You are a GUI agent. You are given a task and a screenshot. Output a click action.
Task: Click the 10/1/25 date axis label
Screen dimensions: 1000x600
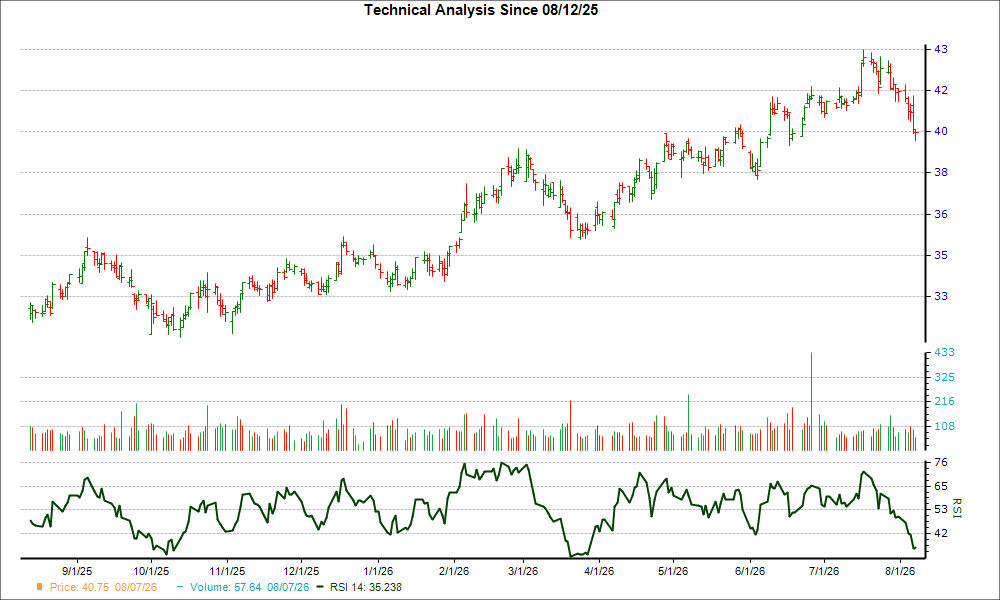(x=151, y=571)
